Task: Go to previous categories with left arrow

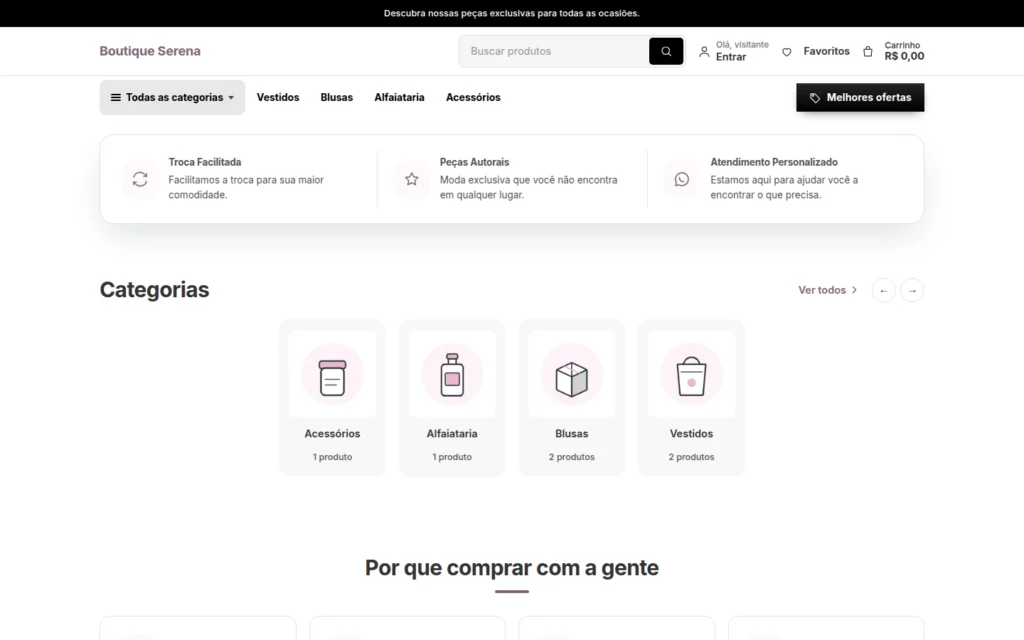Action: [884, 290]
